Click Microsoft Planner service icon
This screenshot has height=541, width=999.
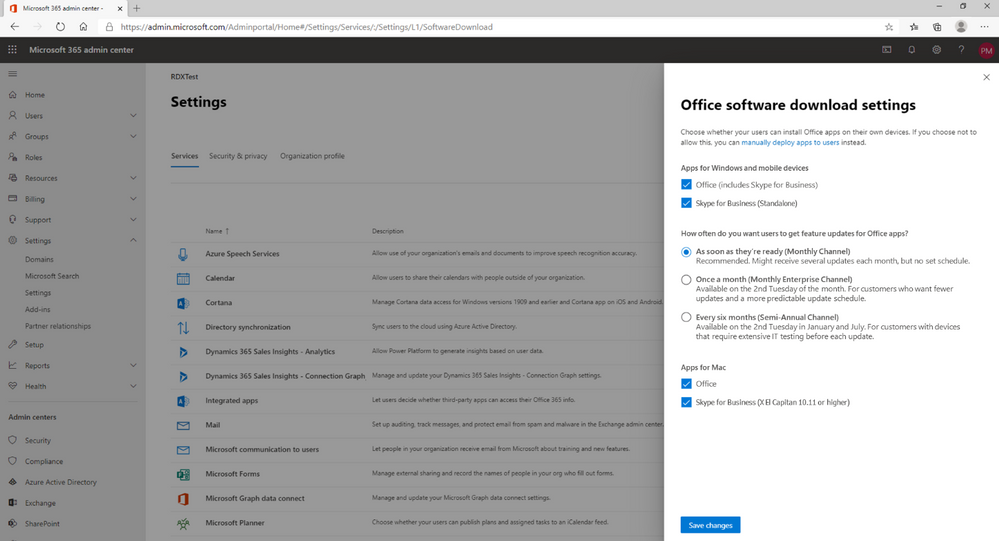coord(183,523)
